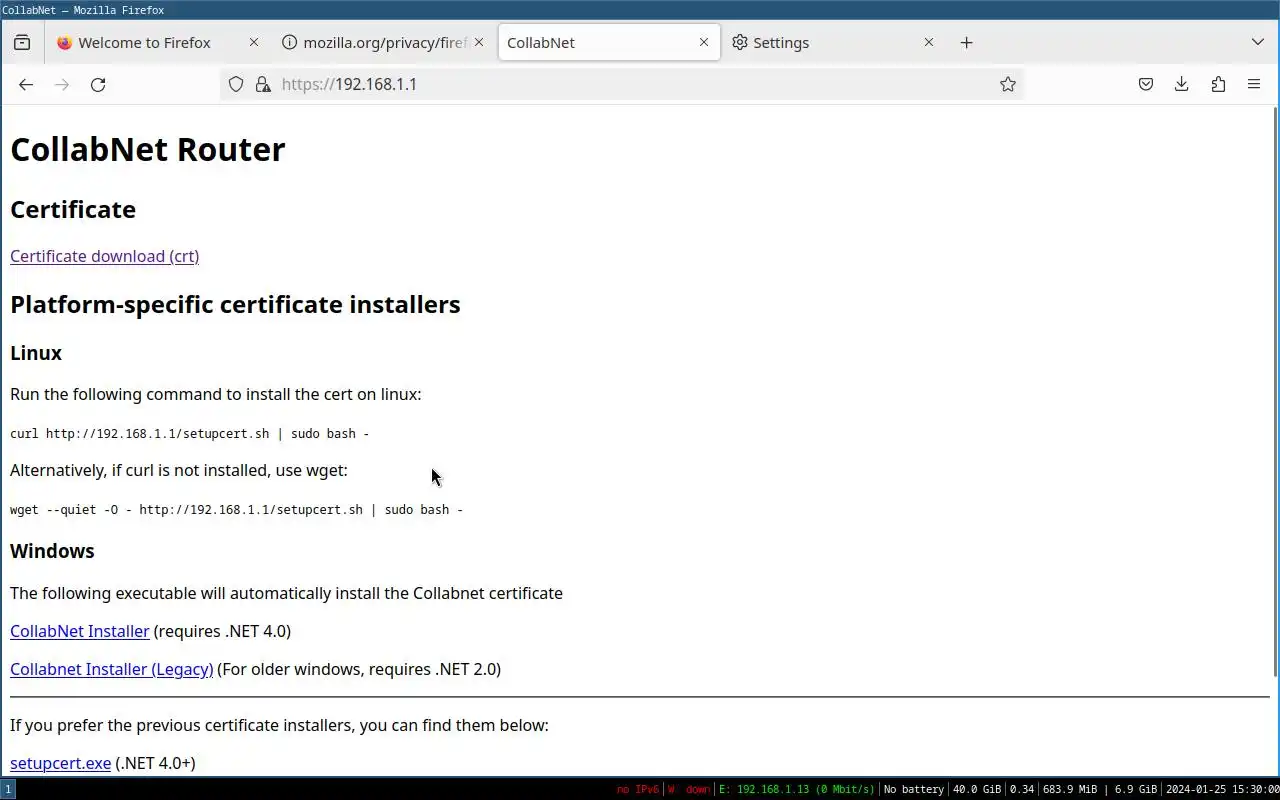1280x800 pixels.
Task: Click the forward navigation arrow
Action: [62, 84]
